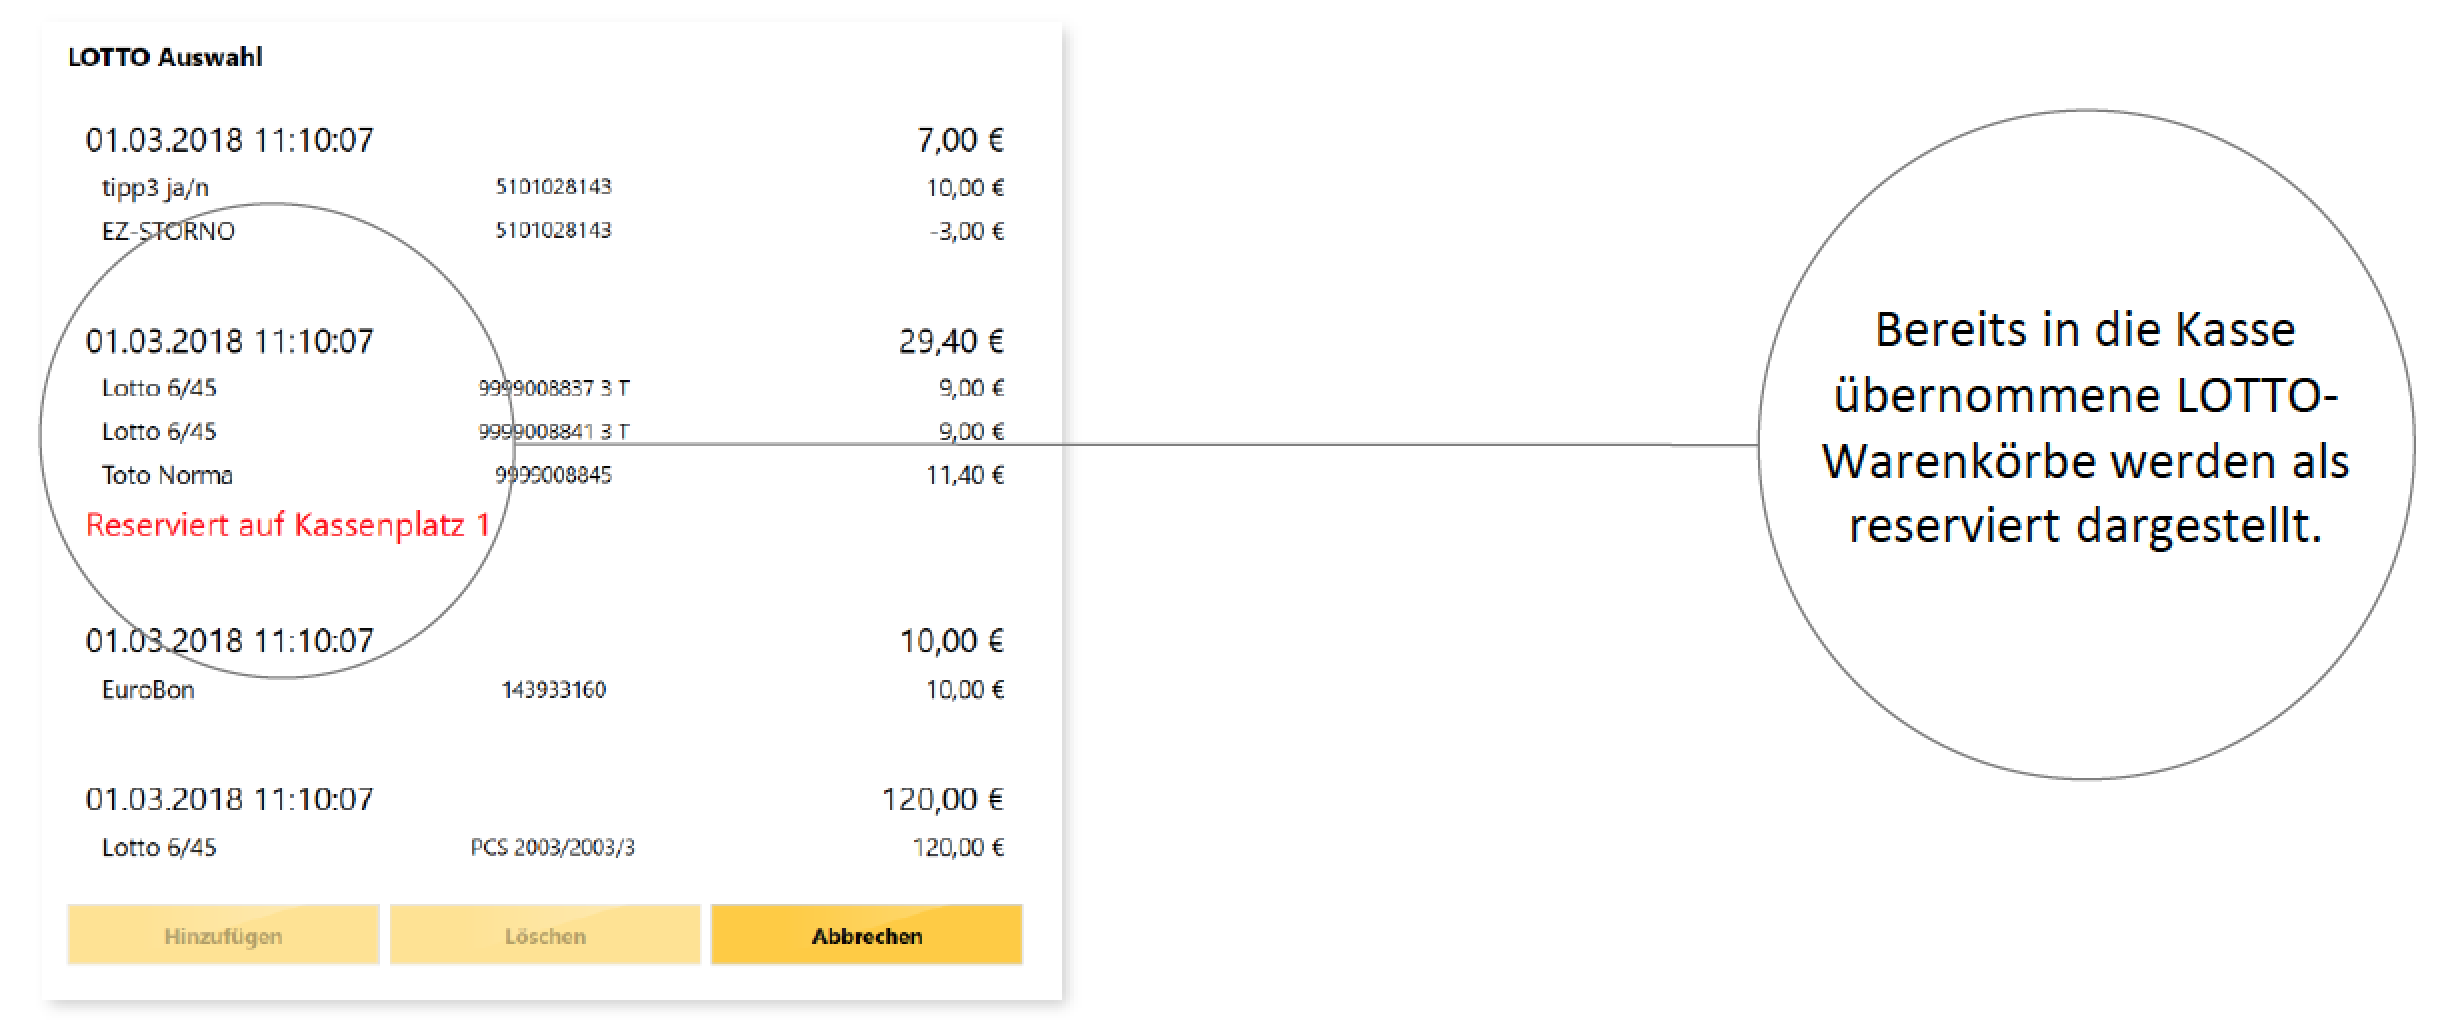Viewport: 2464px width, 1030px height.
Task: Click the Lotto 6/45 row 9999008841
Action: pyautogui.click(x=545, y=431)
